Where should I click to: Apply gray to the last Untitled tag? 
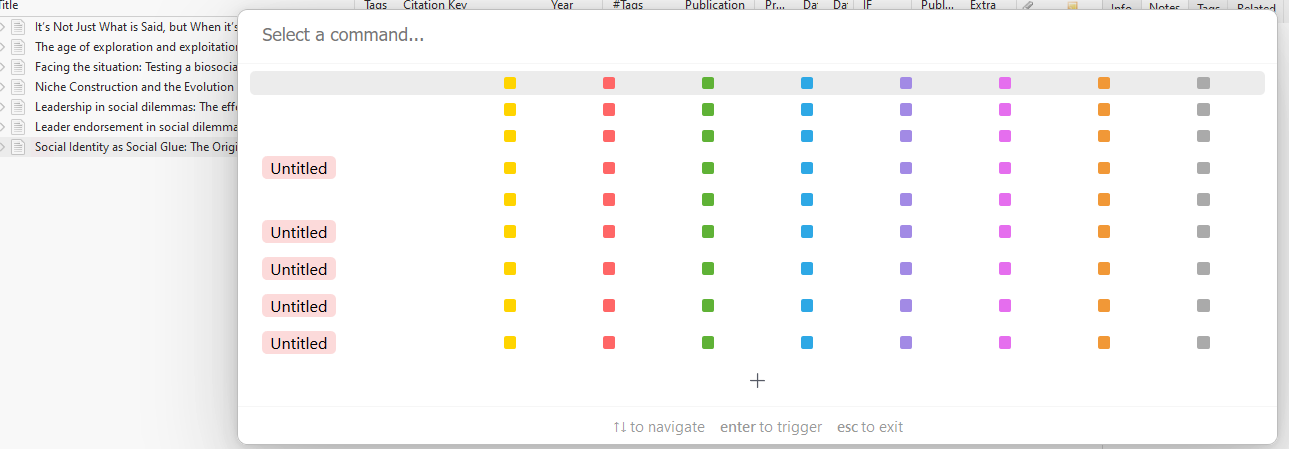1203,343
